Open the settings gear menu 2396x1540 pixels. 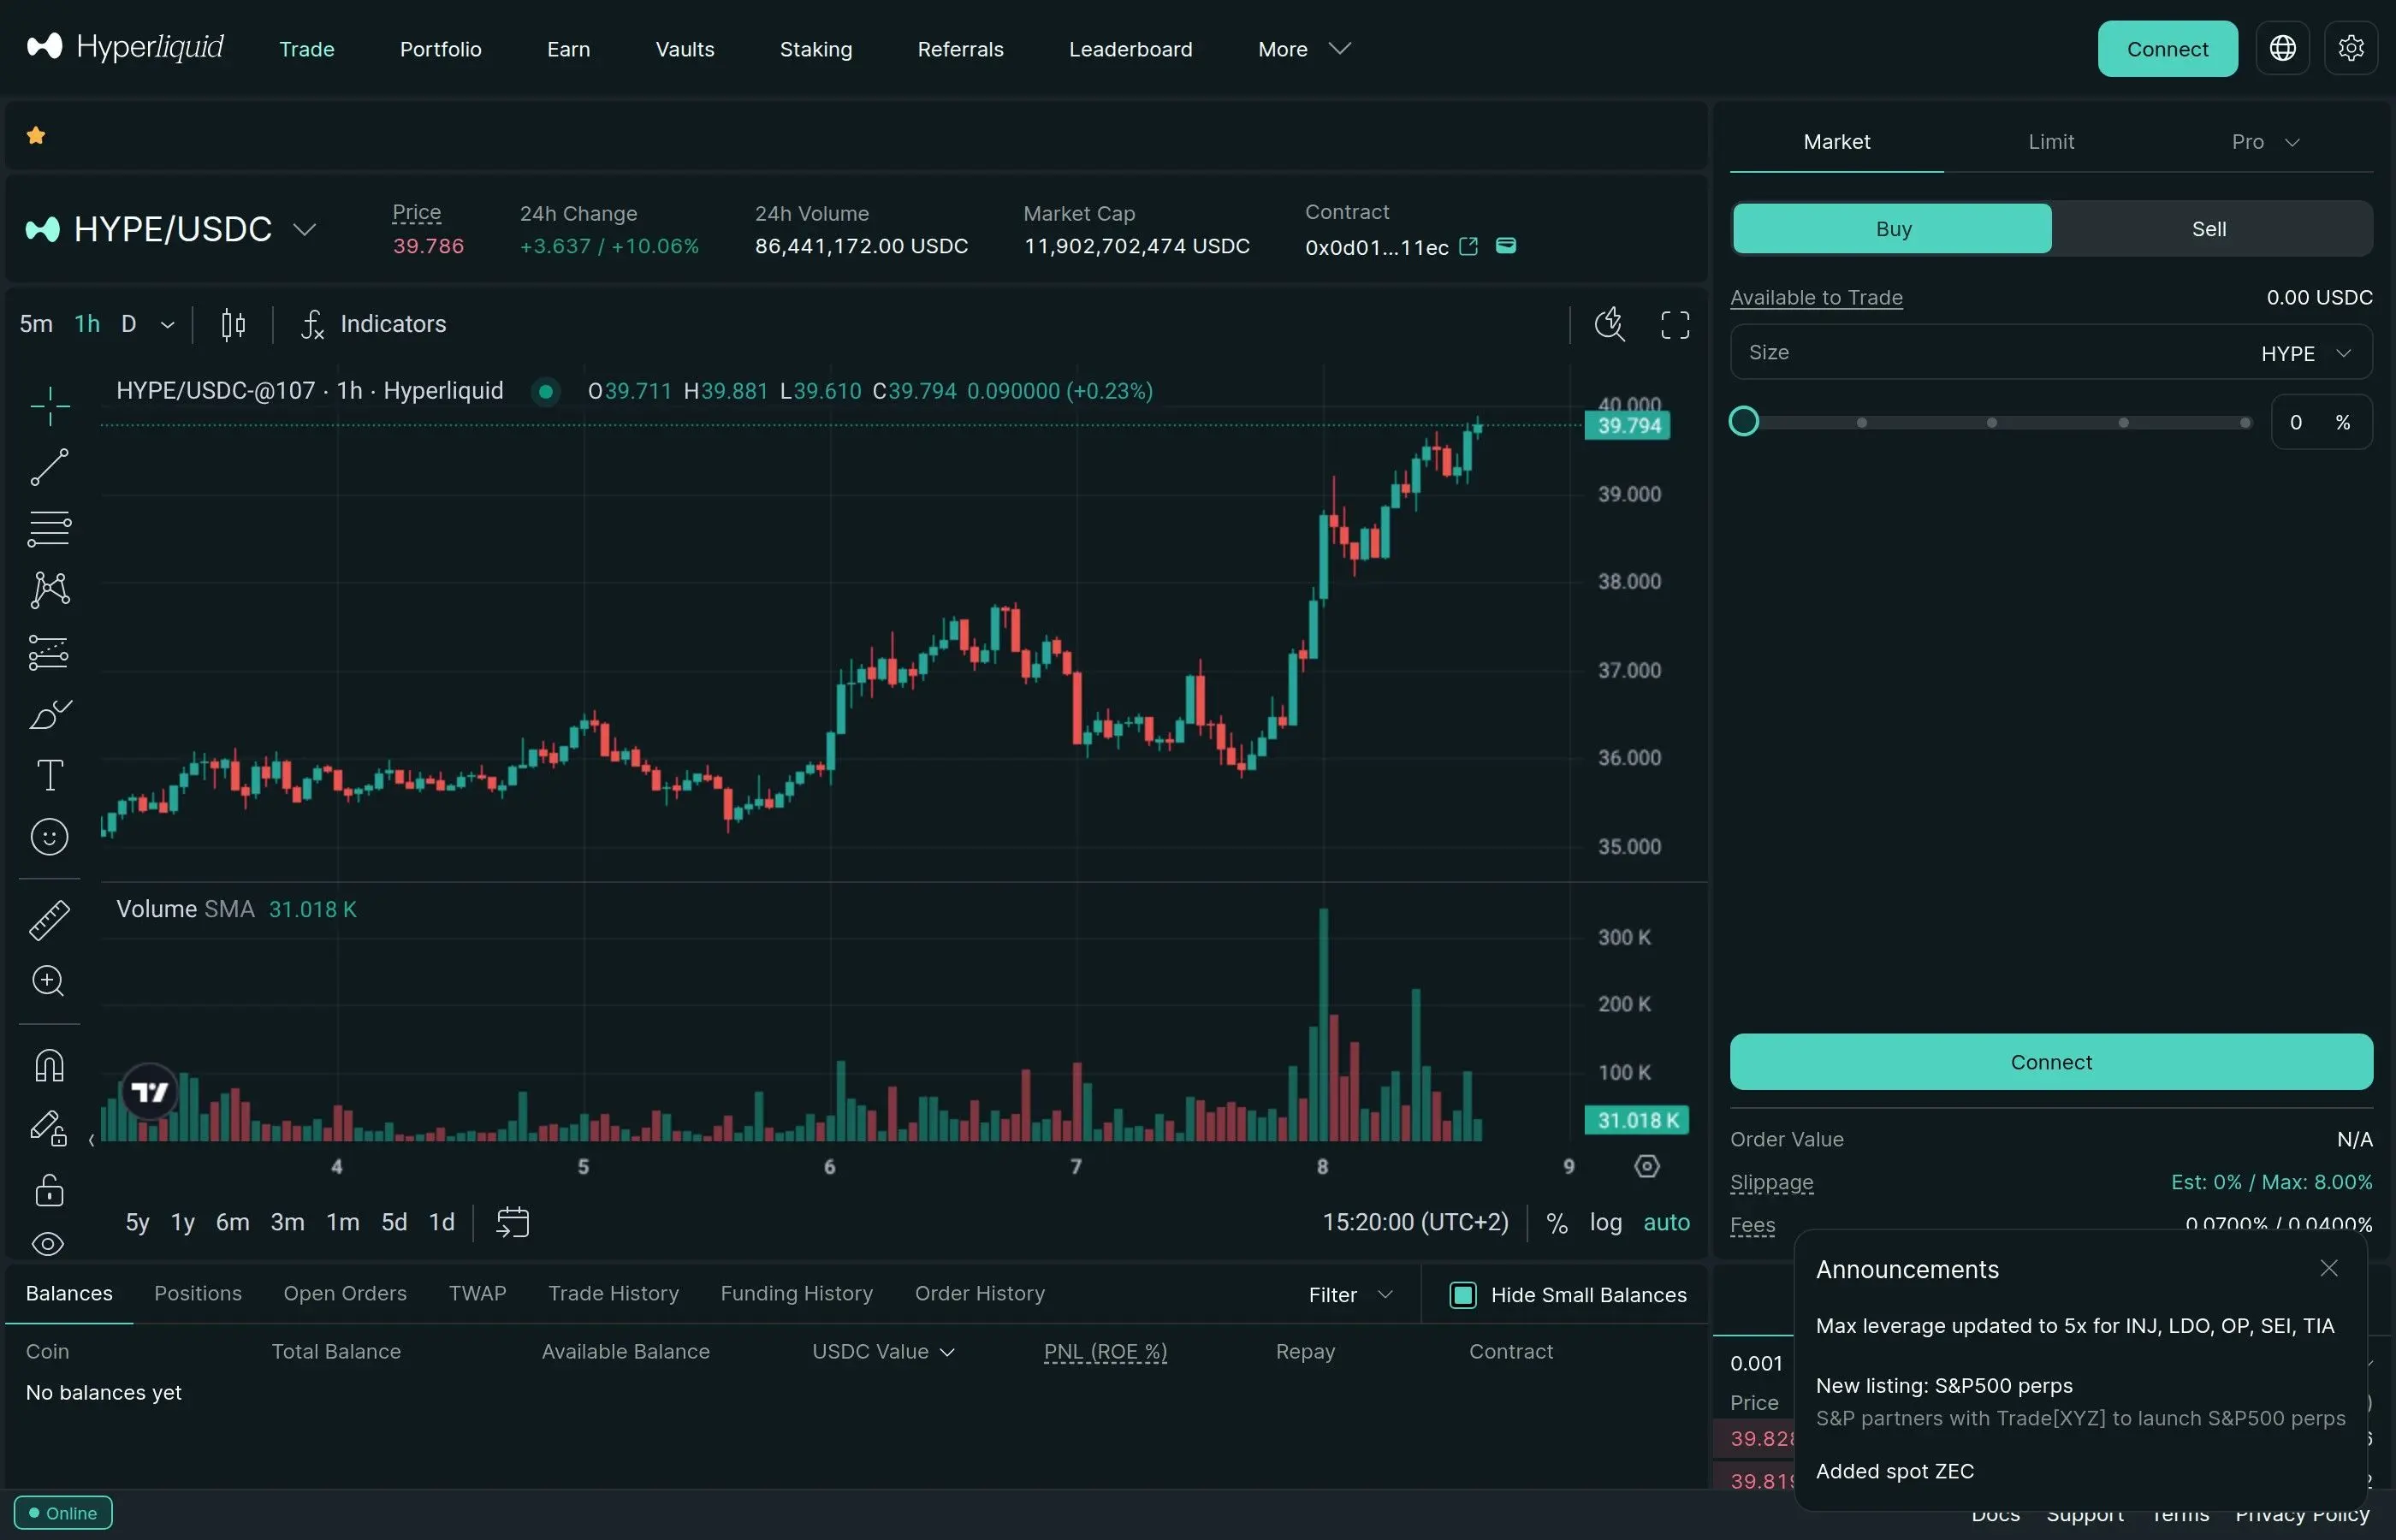click(x=2351, y=48)
